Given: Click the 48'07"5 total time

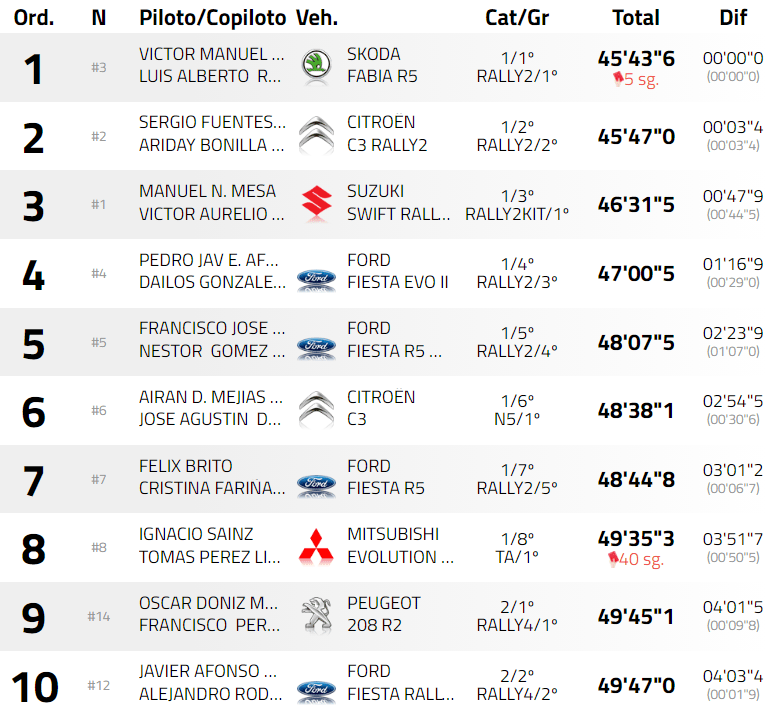Looking at the screenshot, I should pyautogui.click(x=636, y=342).
